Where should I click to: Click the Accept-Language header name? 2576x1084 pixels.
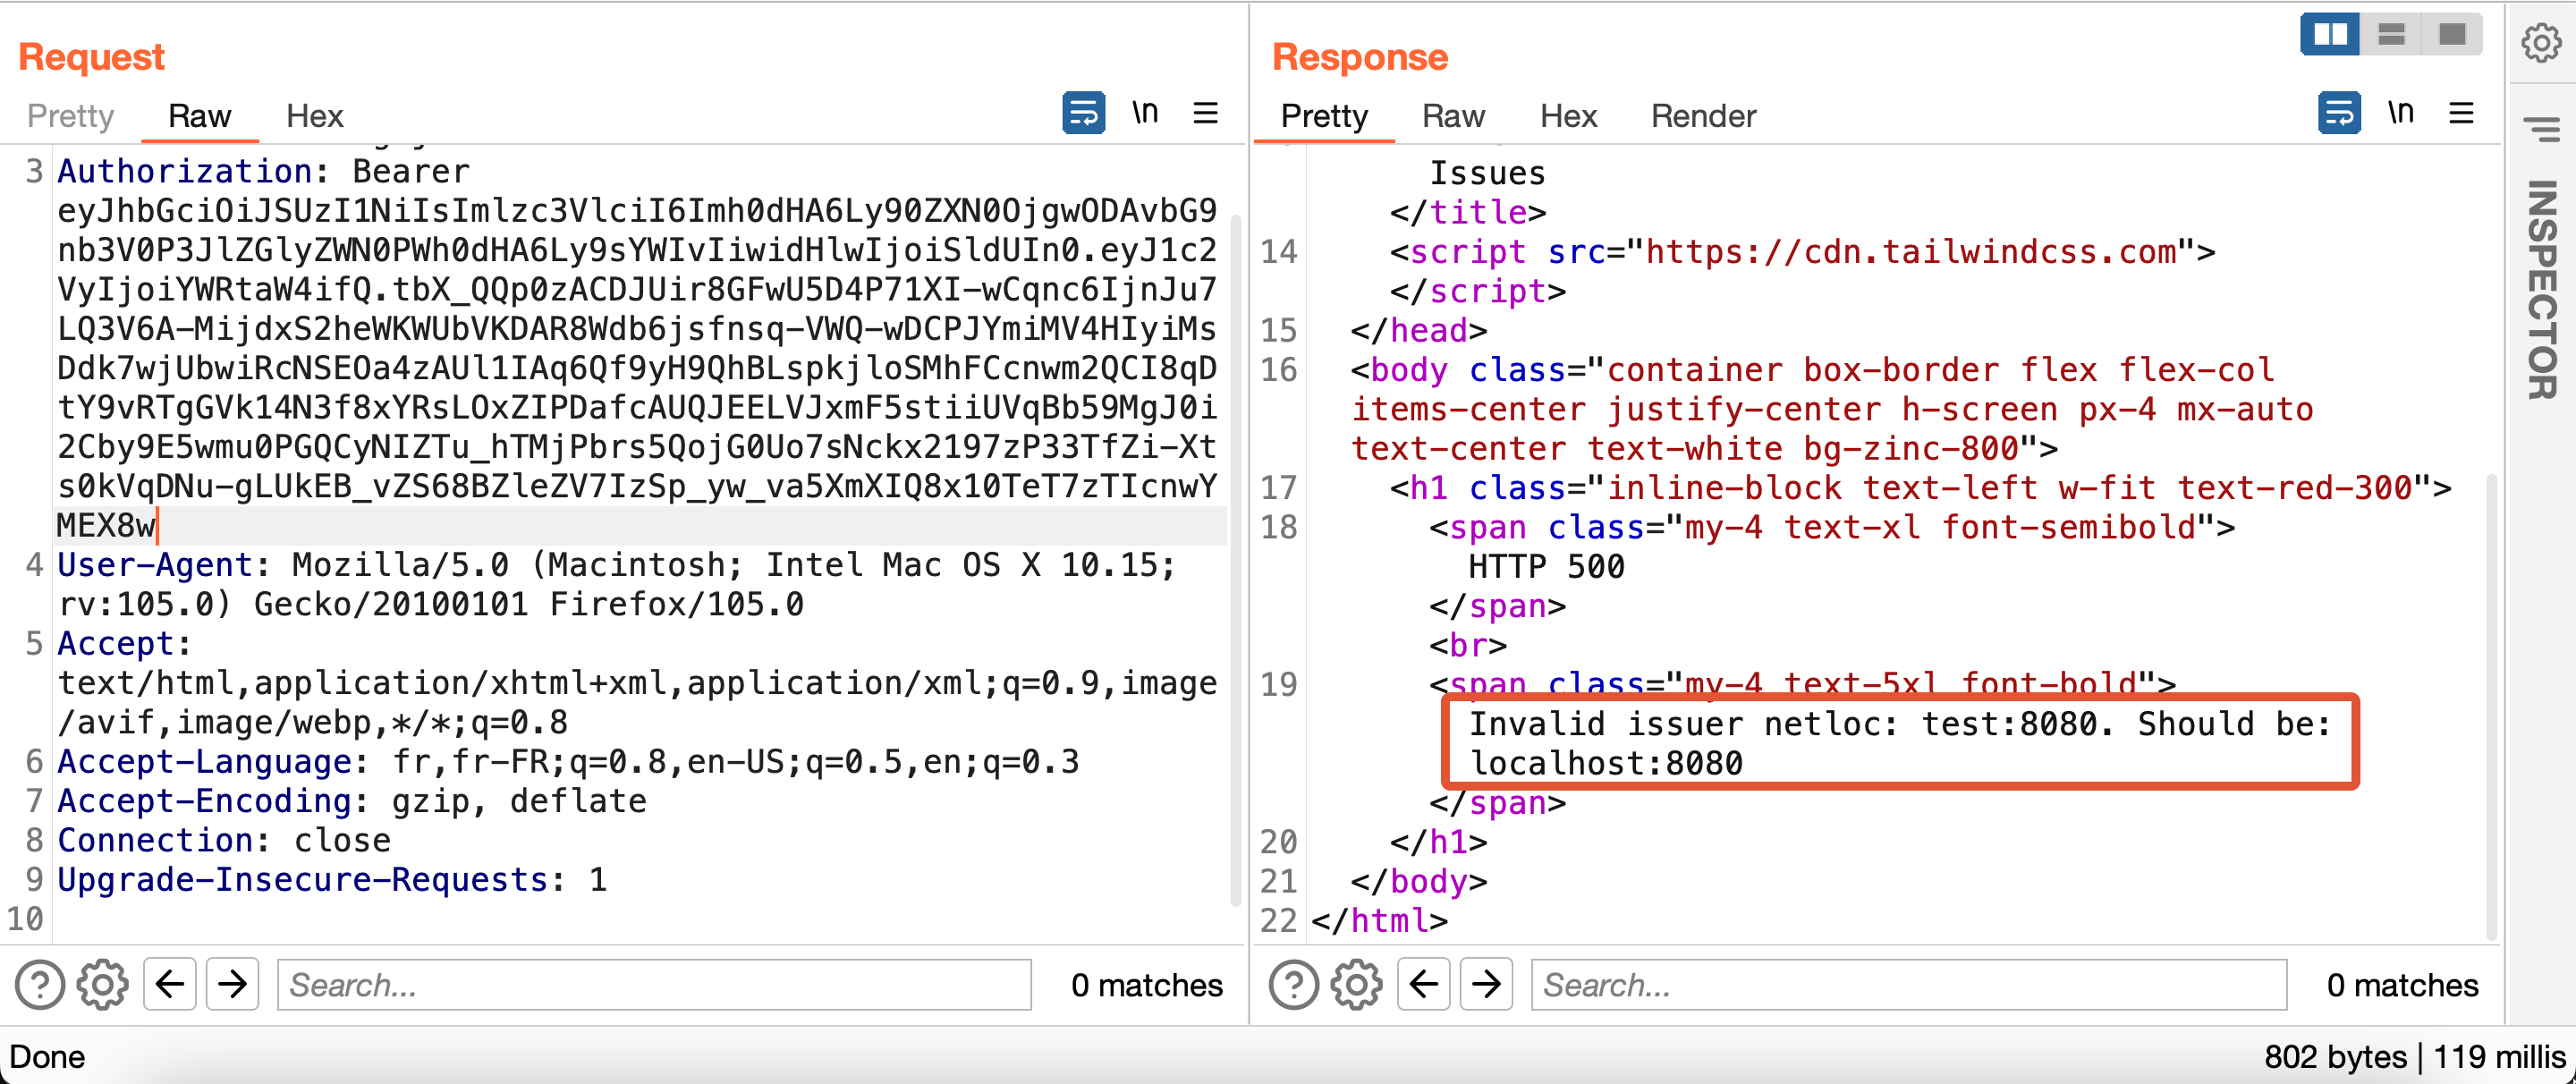point(205,762)
